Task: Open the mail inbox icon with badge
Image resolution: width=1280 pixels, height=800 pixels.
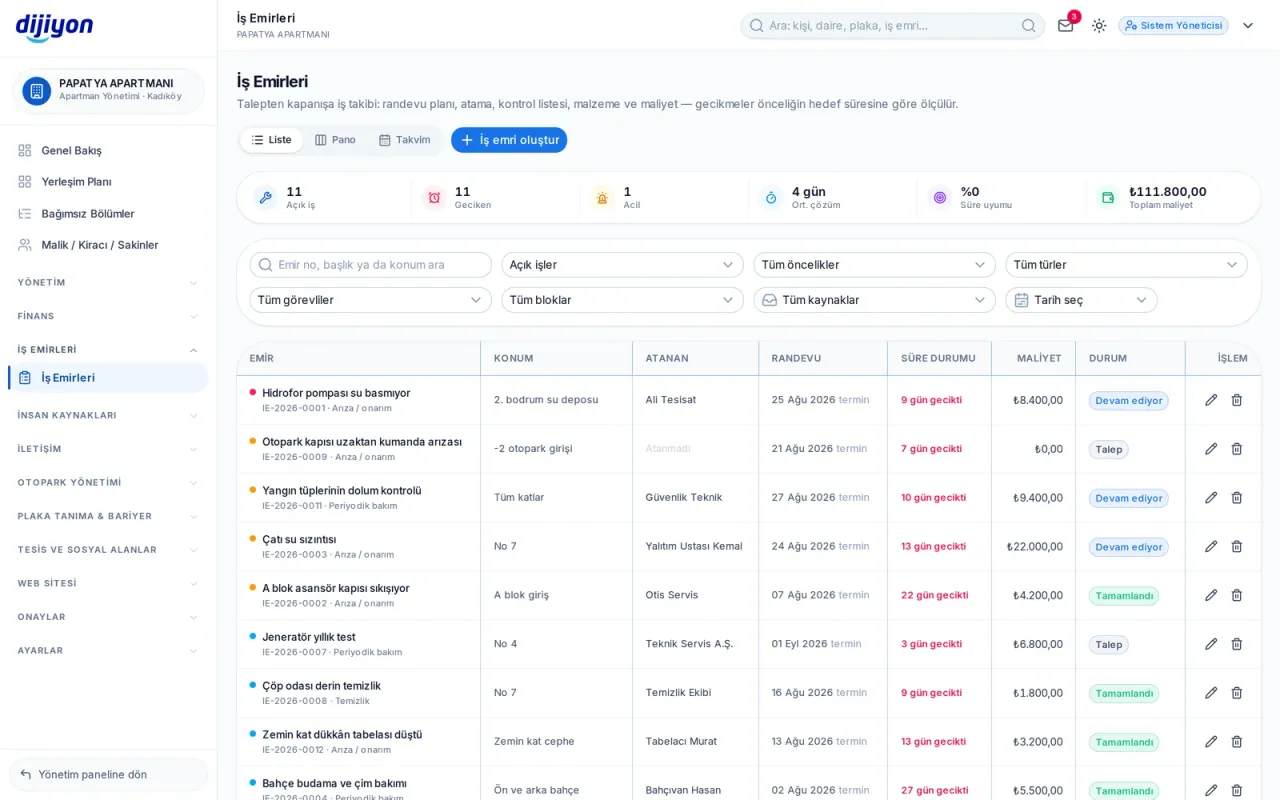Action: (1066, 26)
